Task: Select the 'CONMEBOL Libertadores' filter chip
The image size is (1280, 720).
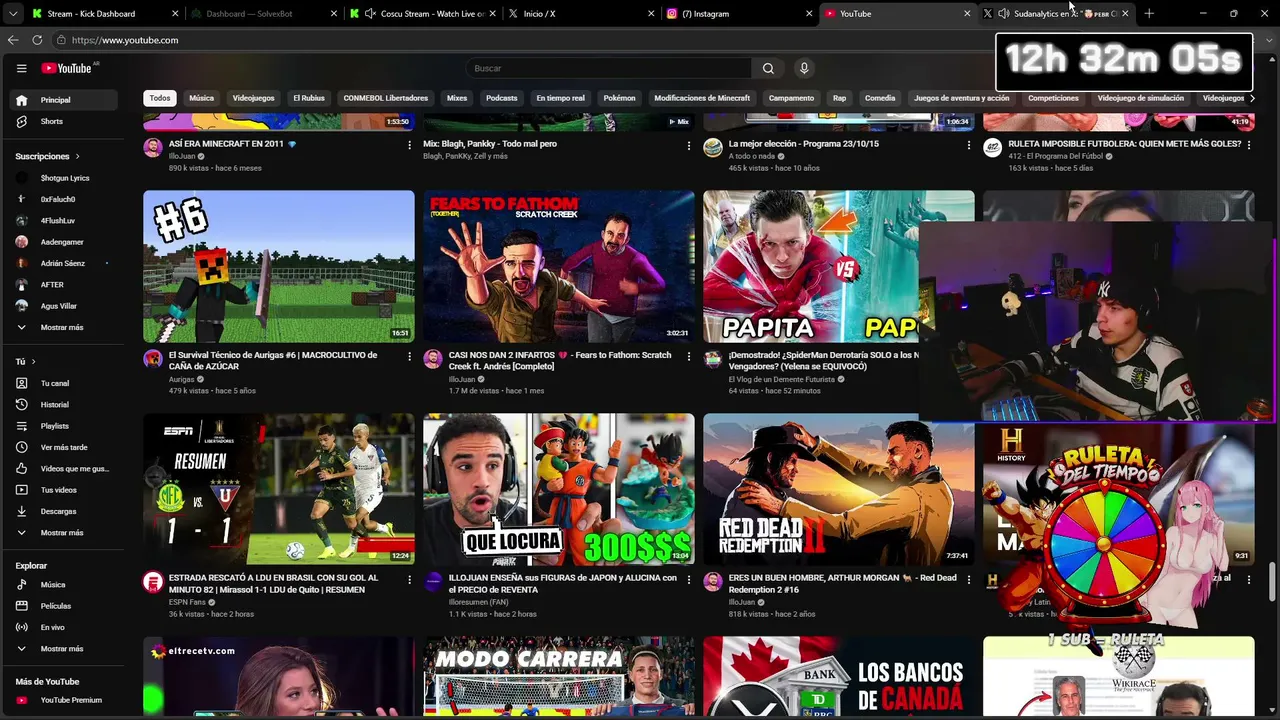Action: pyautogui.click(x=386, y=98)
